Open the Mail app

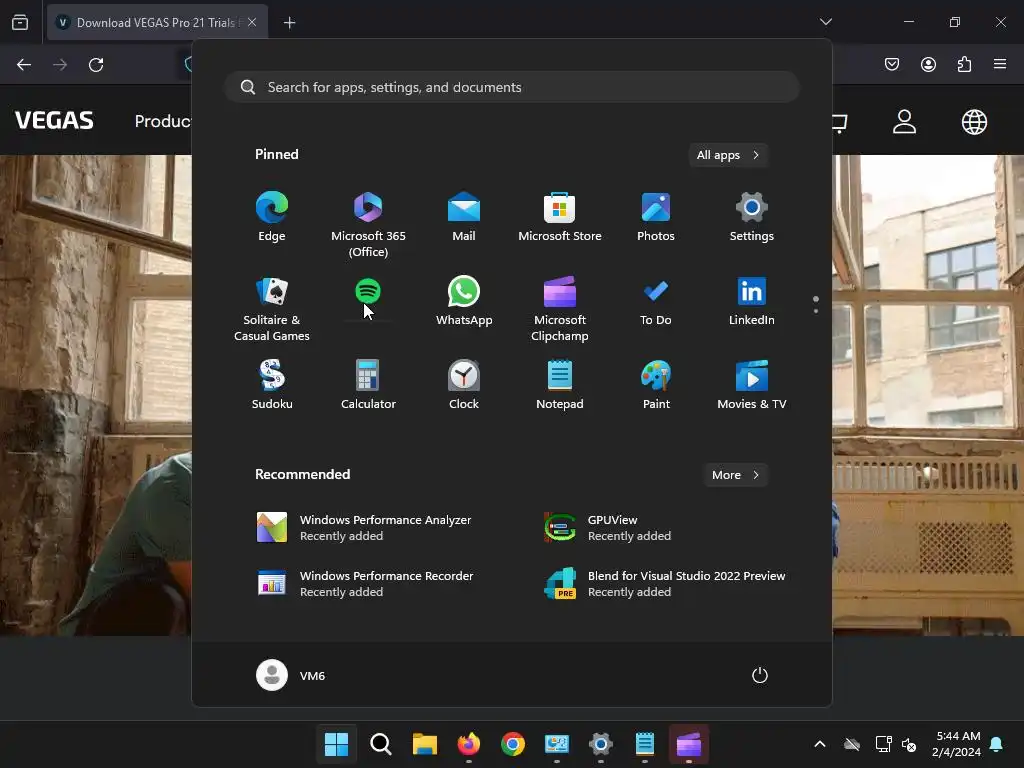pos(464,217)
